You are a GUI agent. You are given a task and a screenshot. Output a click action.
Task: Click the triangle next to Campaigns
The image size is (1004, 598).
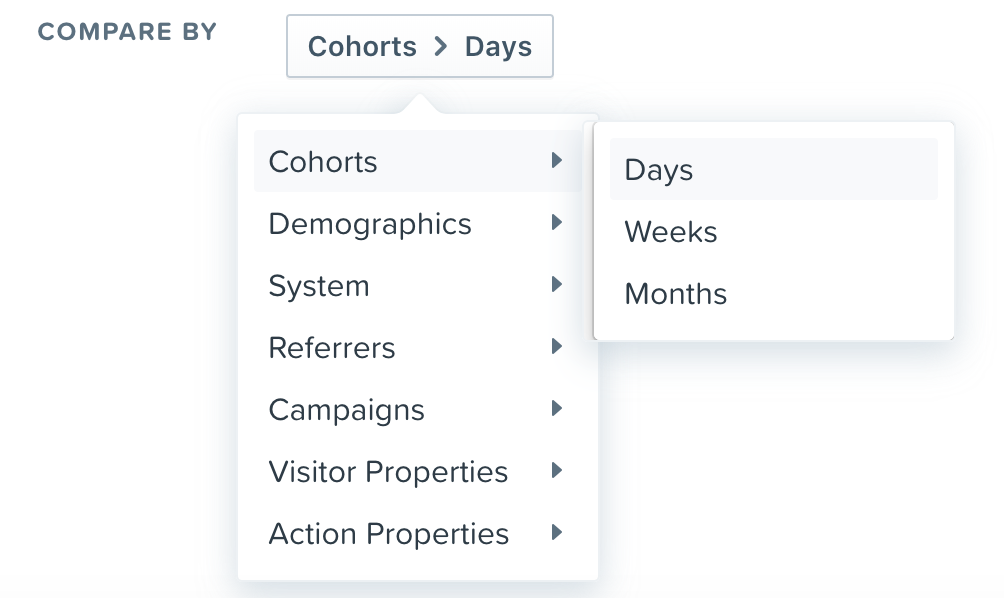(x=557, y=409)
